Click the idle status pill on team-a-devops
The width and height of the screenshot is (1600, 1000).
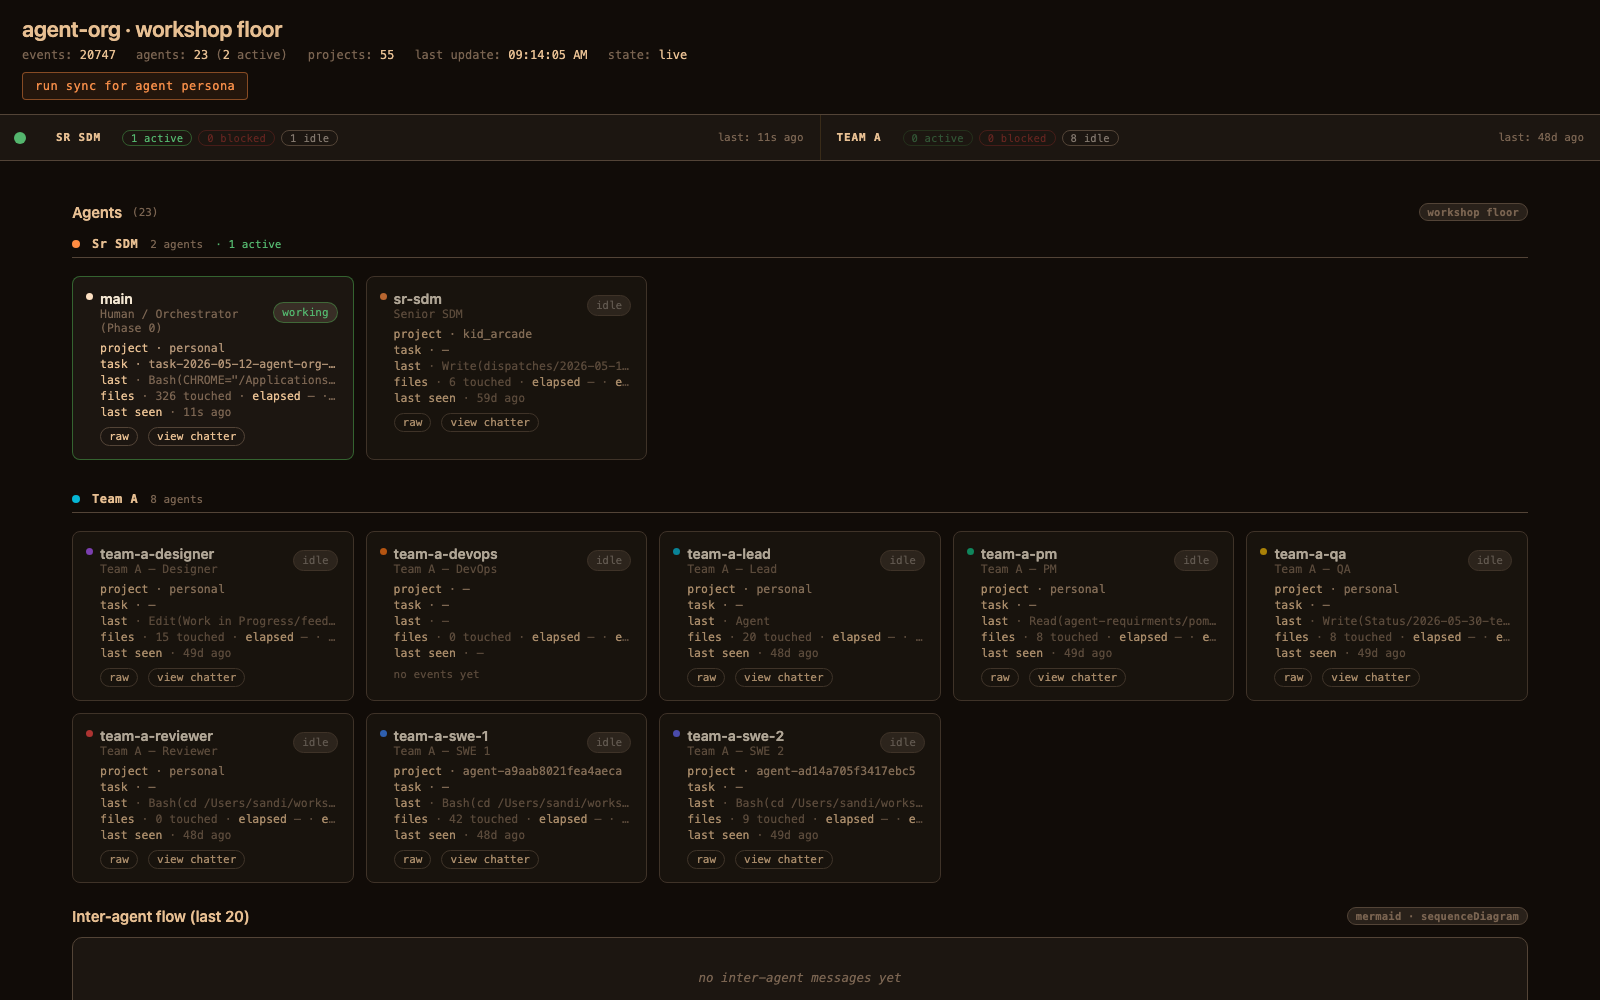[x=609, y=561]
